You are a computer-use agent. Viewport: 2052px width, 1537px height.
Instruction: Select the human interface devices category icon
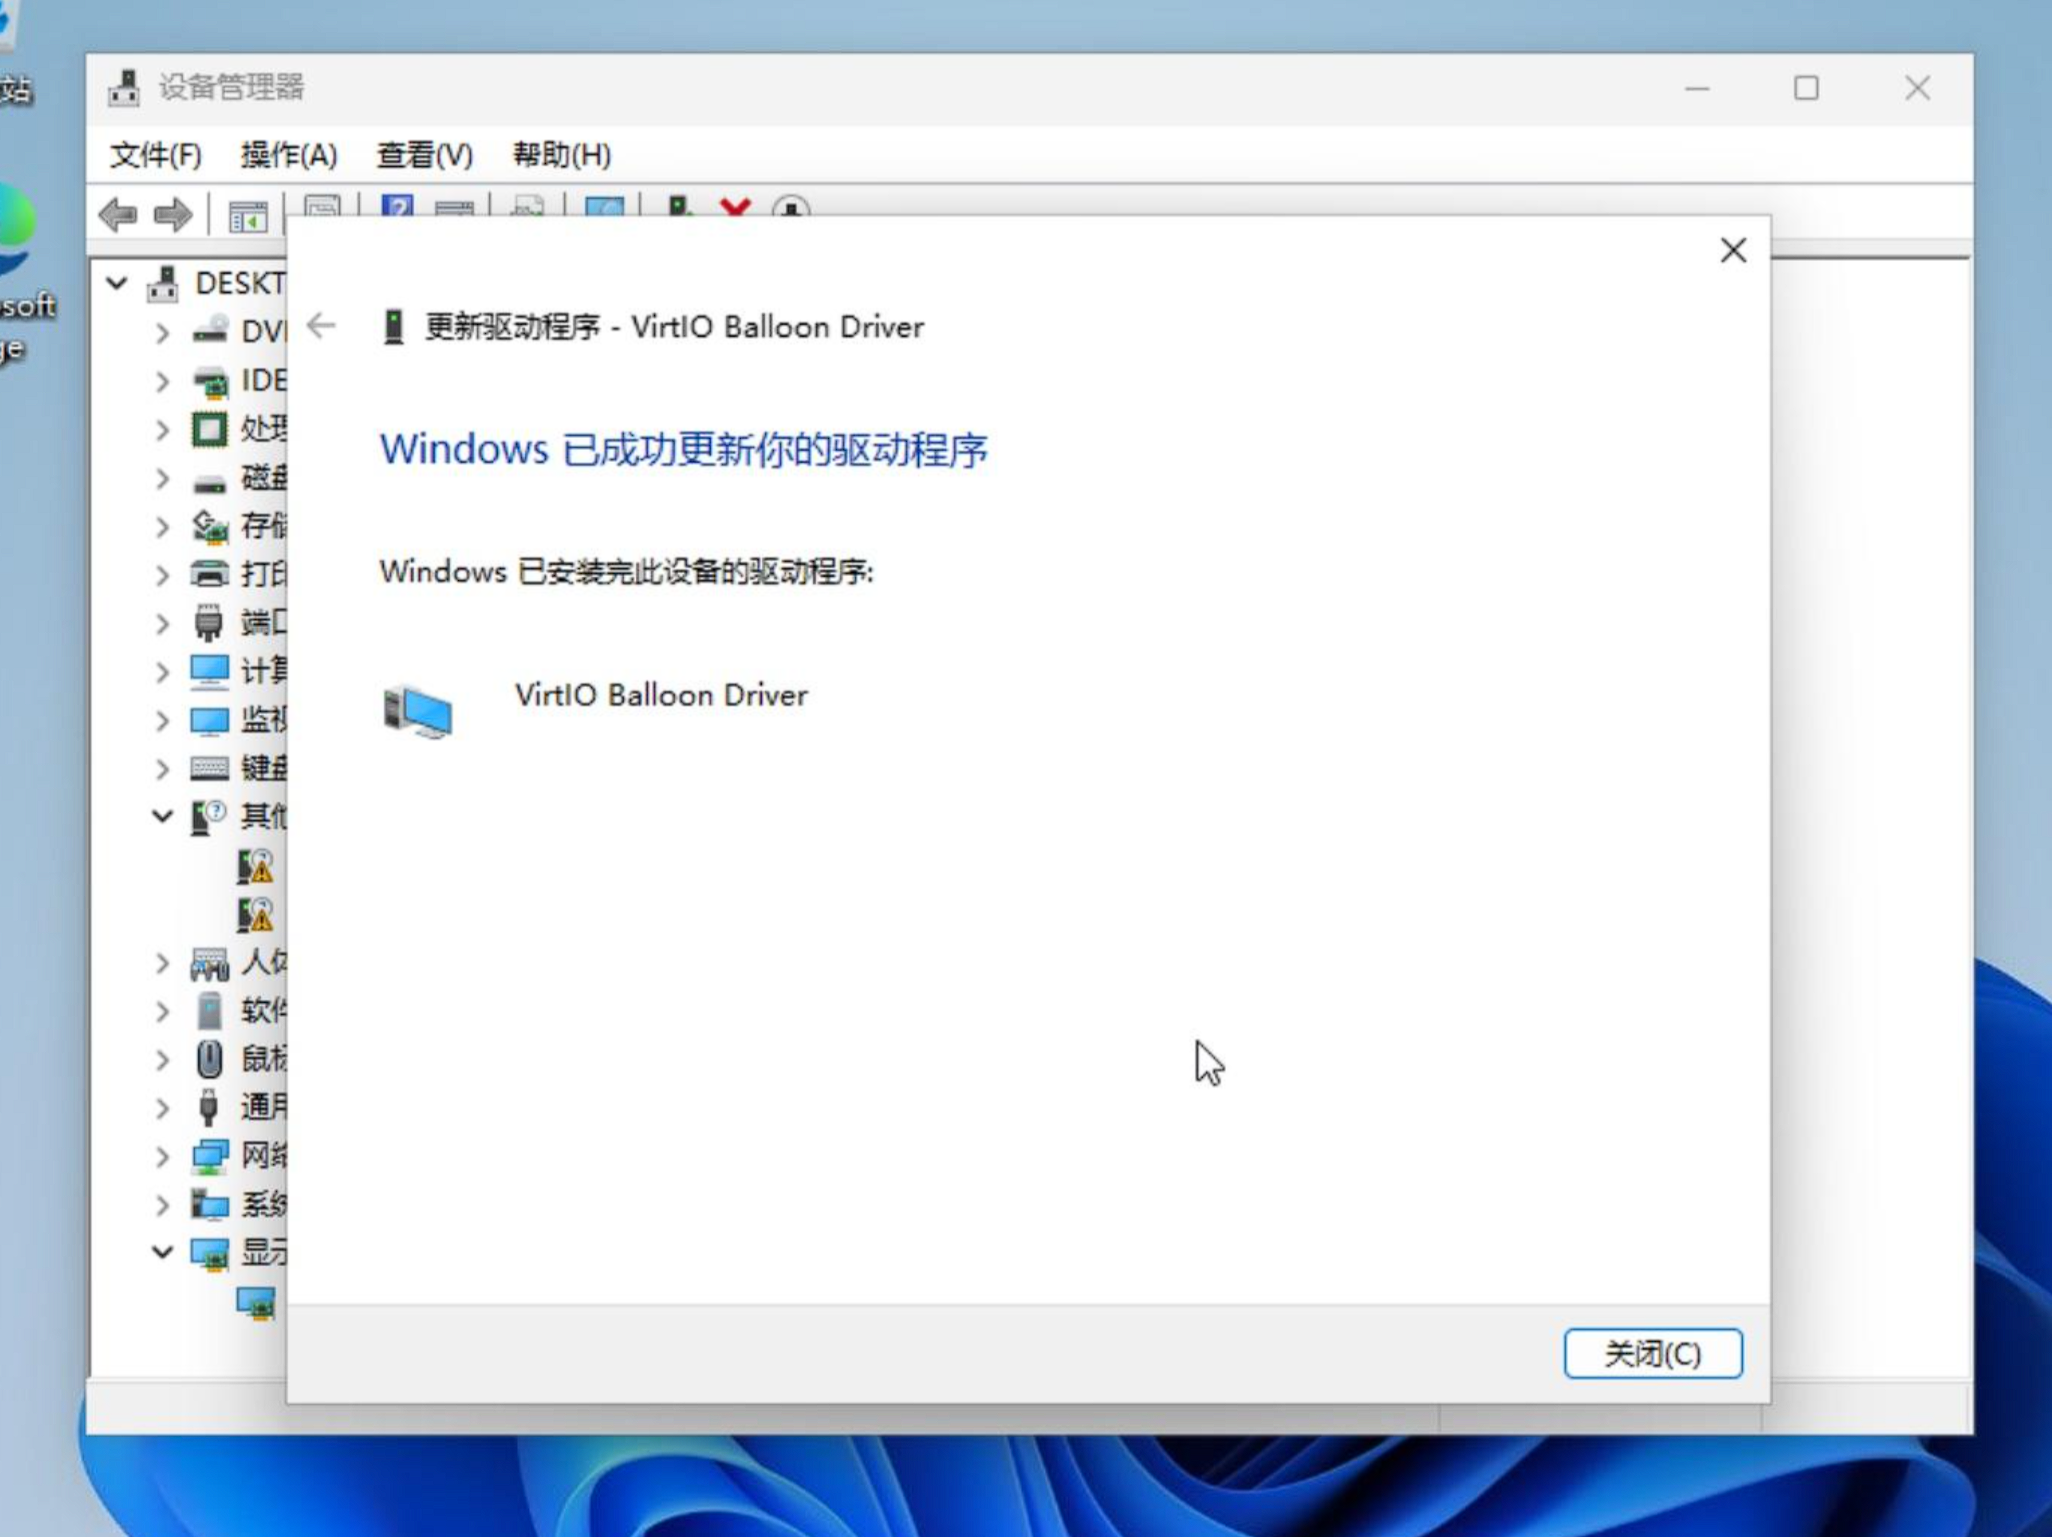[x=210, y=964]
